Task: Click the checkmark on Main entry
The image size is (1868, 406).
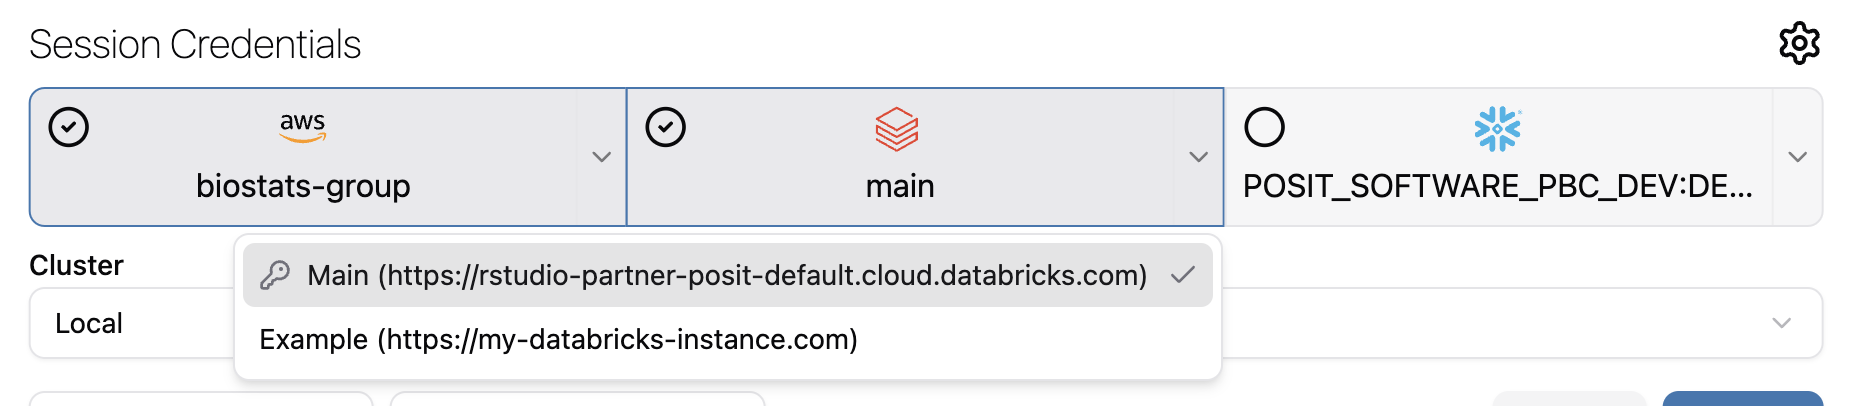Action: pos(1183,275)
